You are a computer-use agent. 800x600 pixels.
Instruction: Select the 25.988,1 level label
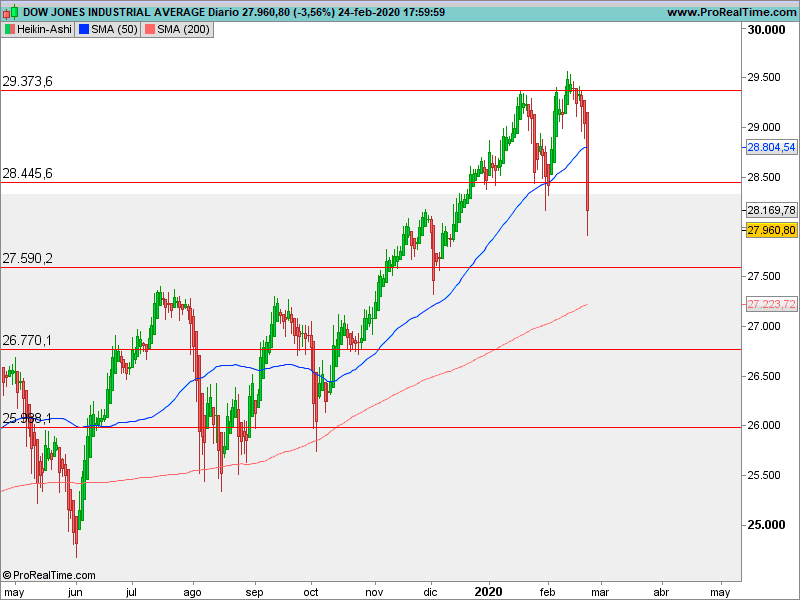click(28, 418)
